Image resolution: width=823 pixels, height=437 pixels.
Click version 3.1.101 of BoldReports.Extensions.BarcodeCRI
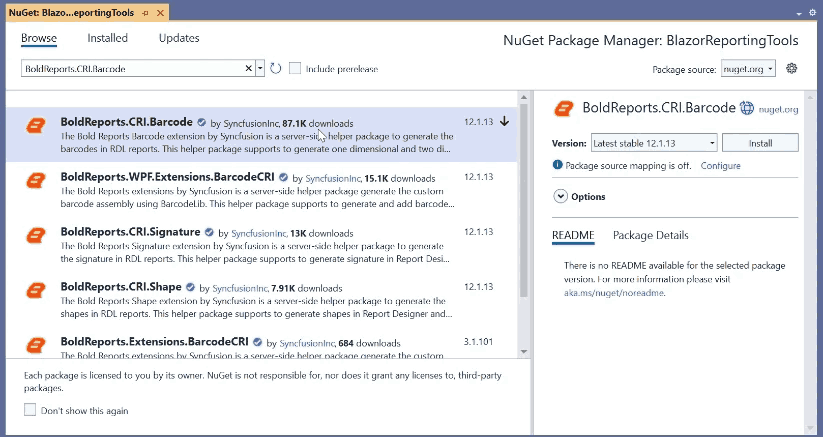point(478,342)
